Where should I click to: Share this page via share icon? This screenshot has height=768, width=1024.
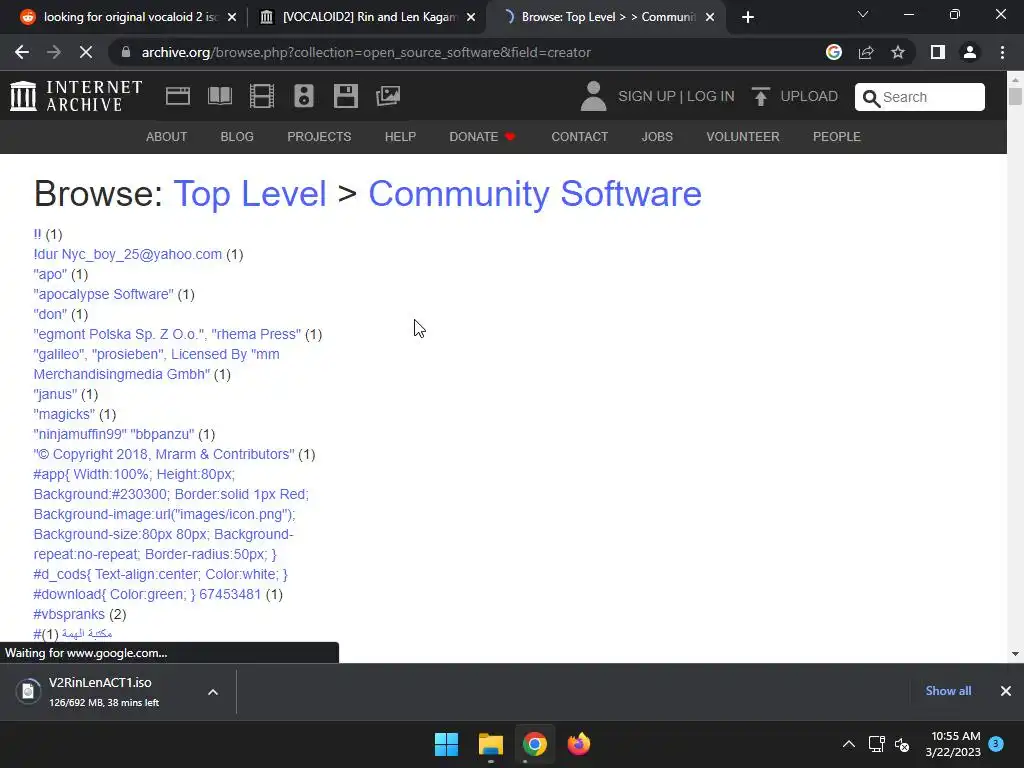[866, 52]
